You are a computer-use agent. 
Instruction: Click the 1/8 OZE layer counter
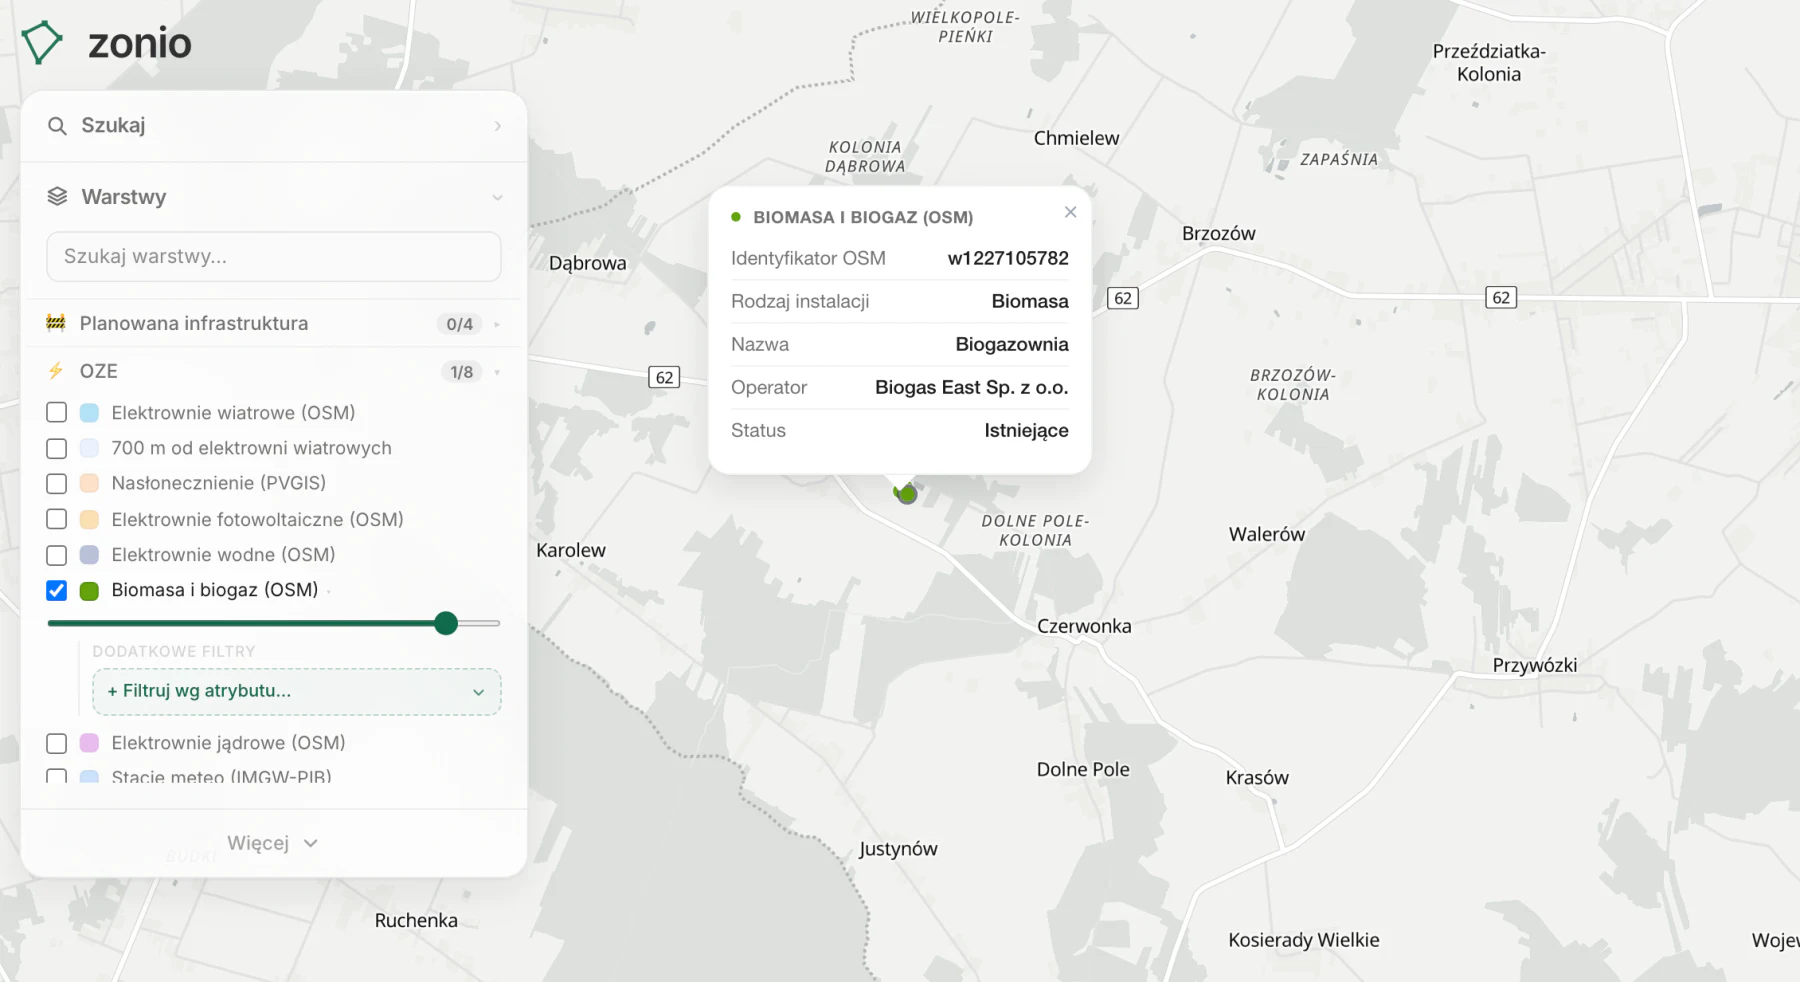click(461, 372)
